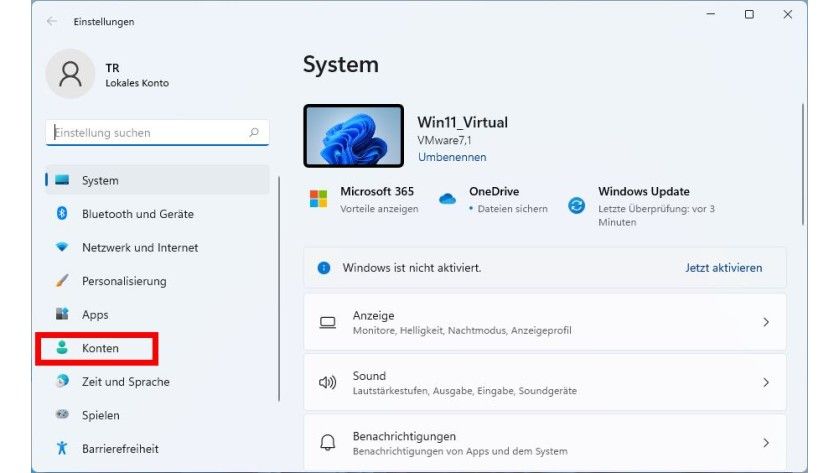Viewport: 840px width, 473px height.
Task: Close the Einstellungen window
Action: click(788, 14)
